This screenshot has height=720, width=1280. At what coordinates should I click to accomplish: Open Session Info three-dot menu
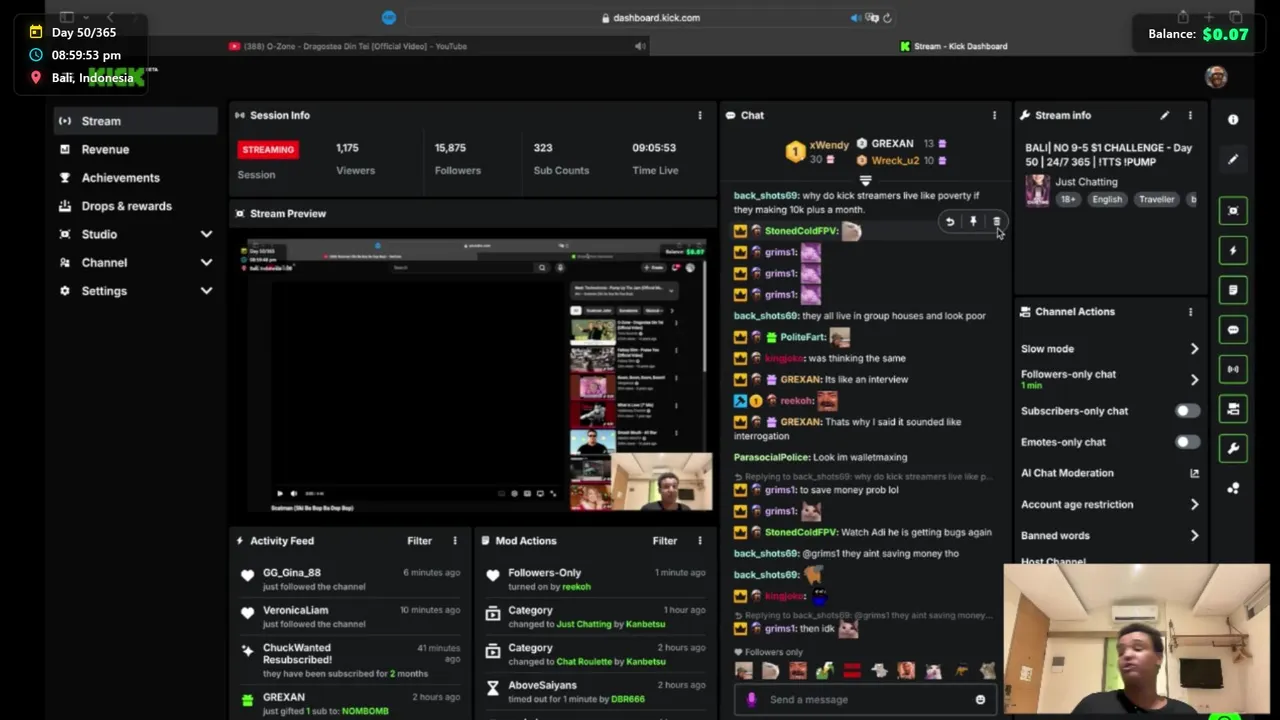[x=700, y=115]
